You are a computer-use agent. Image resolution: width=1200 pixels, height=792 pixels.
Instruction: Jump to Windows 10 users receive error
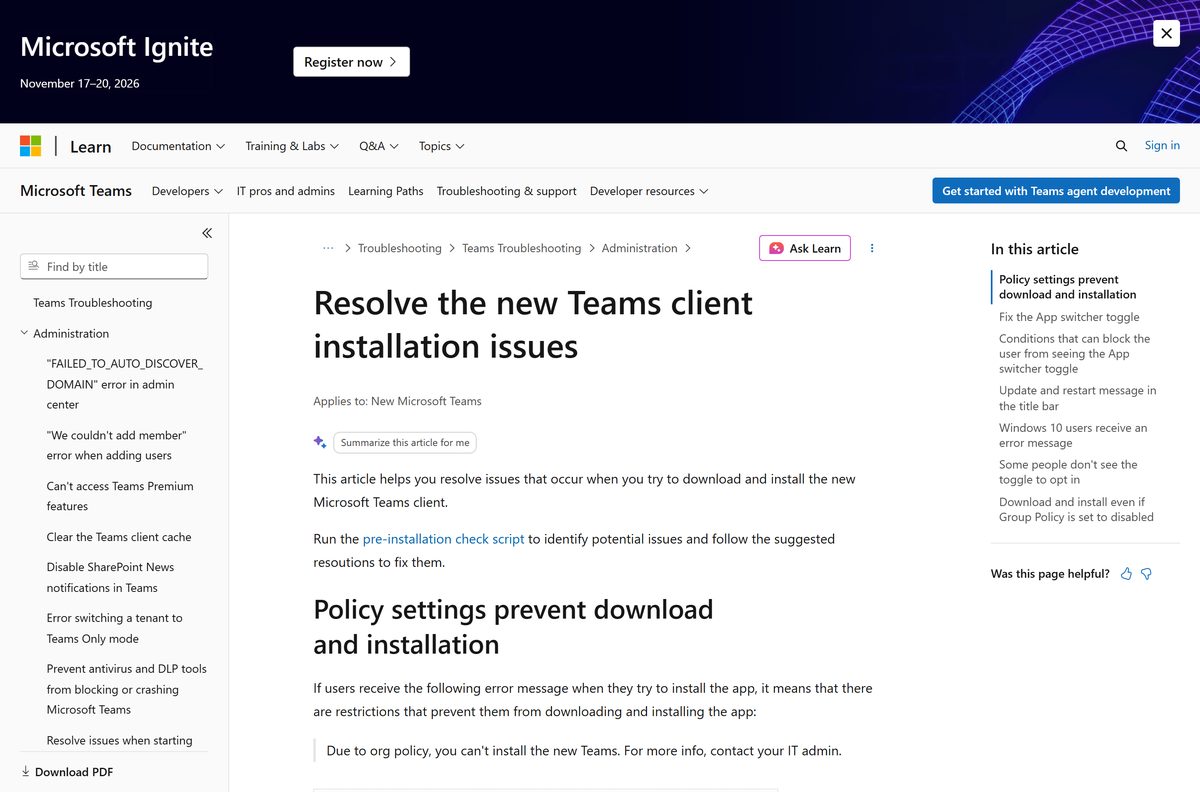tap(1073, 435)
